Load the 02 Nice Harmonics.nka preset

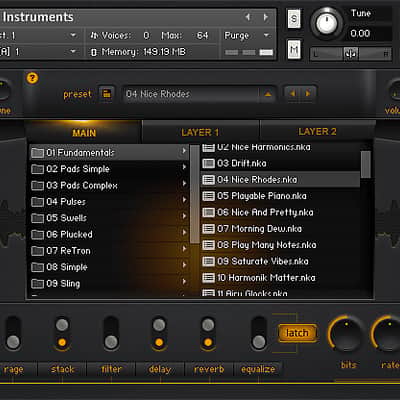click(x=280, y=147)
